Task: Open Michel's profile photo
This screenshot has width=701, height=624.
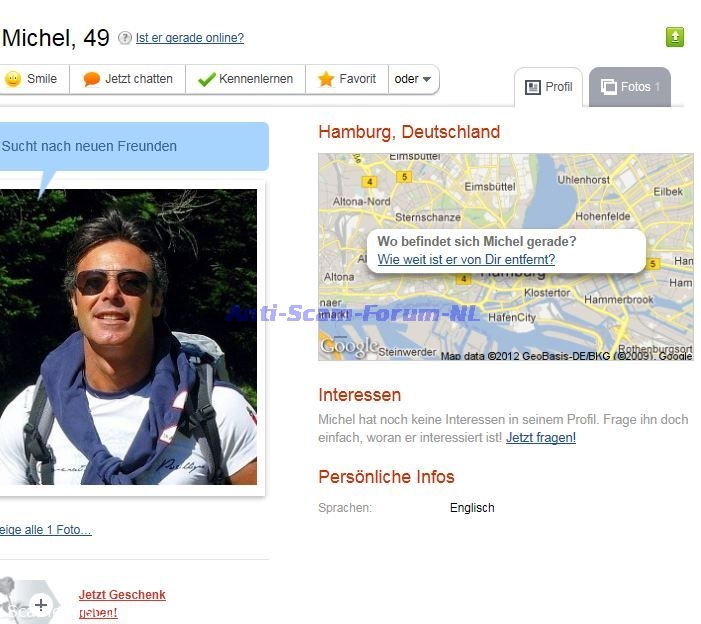Action: click(128, 337)
